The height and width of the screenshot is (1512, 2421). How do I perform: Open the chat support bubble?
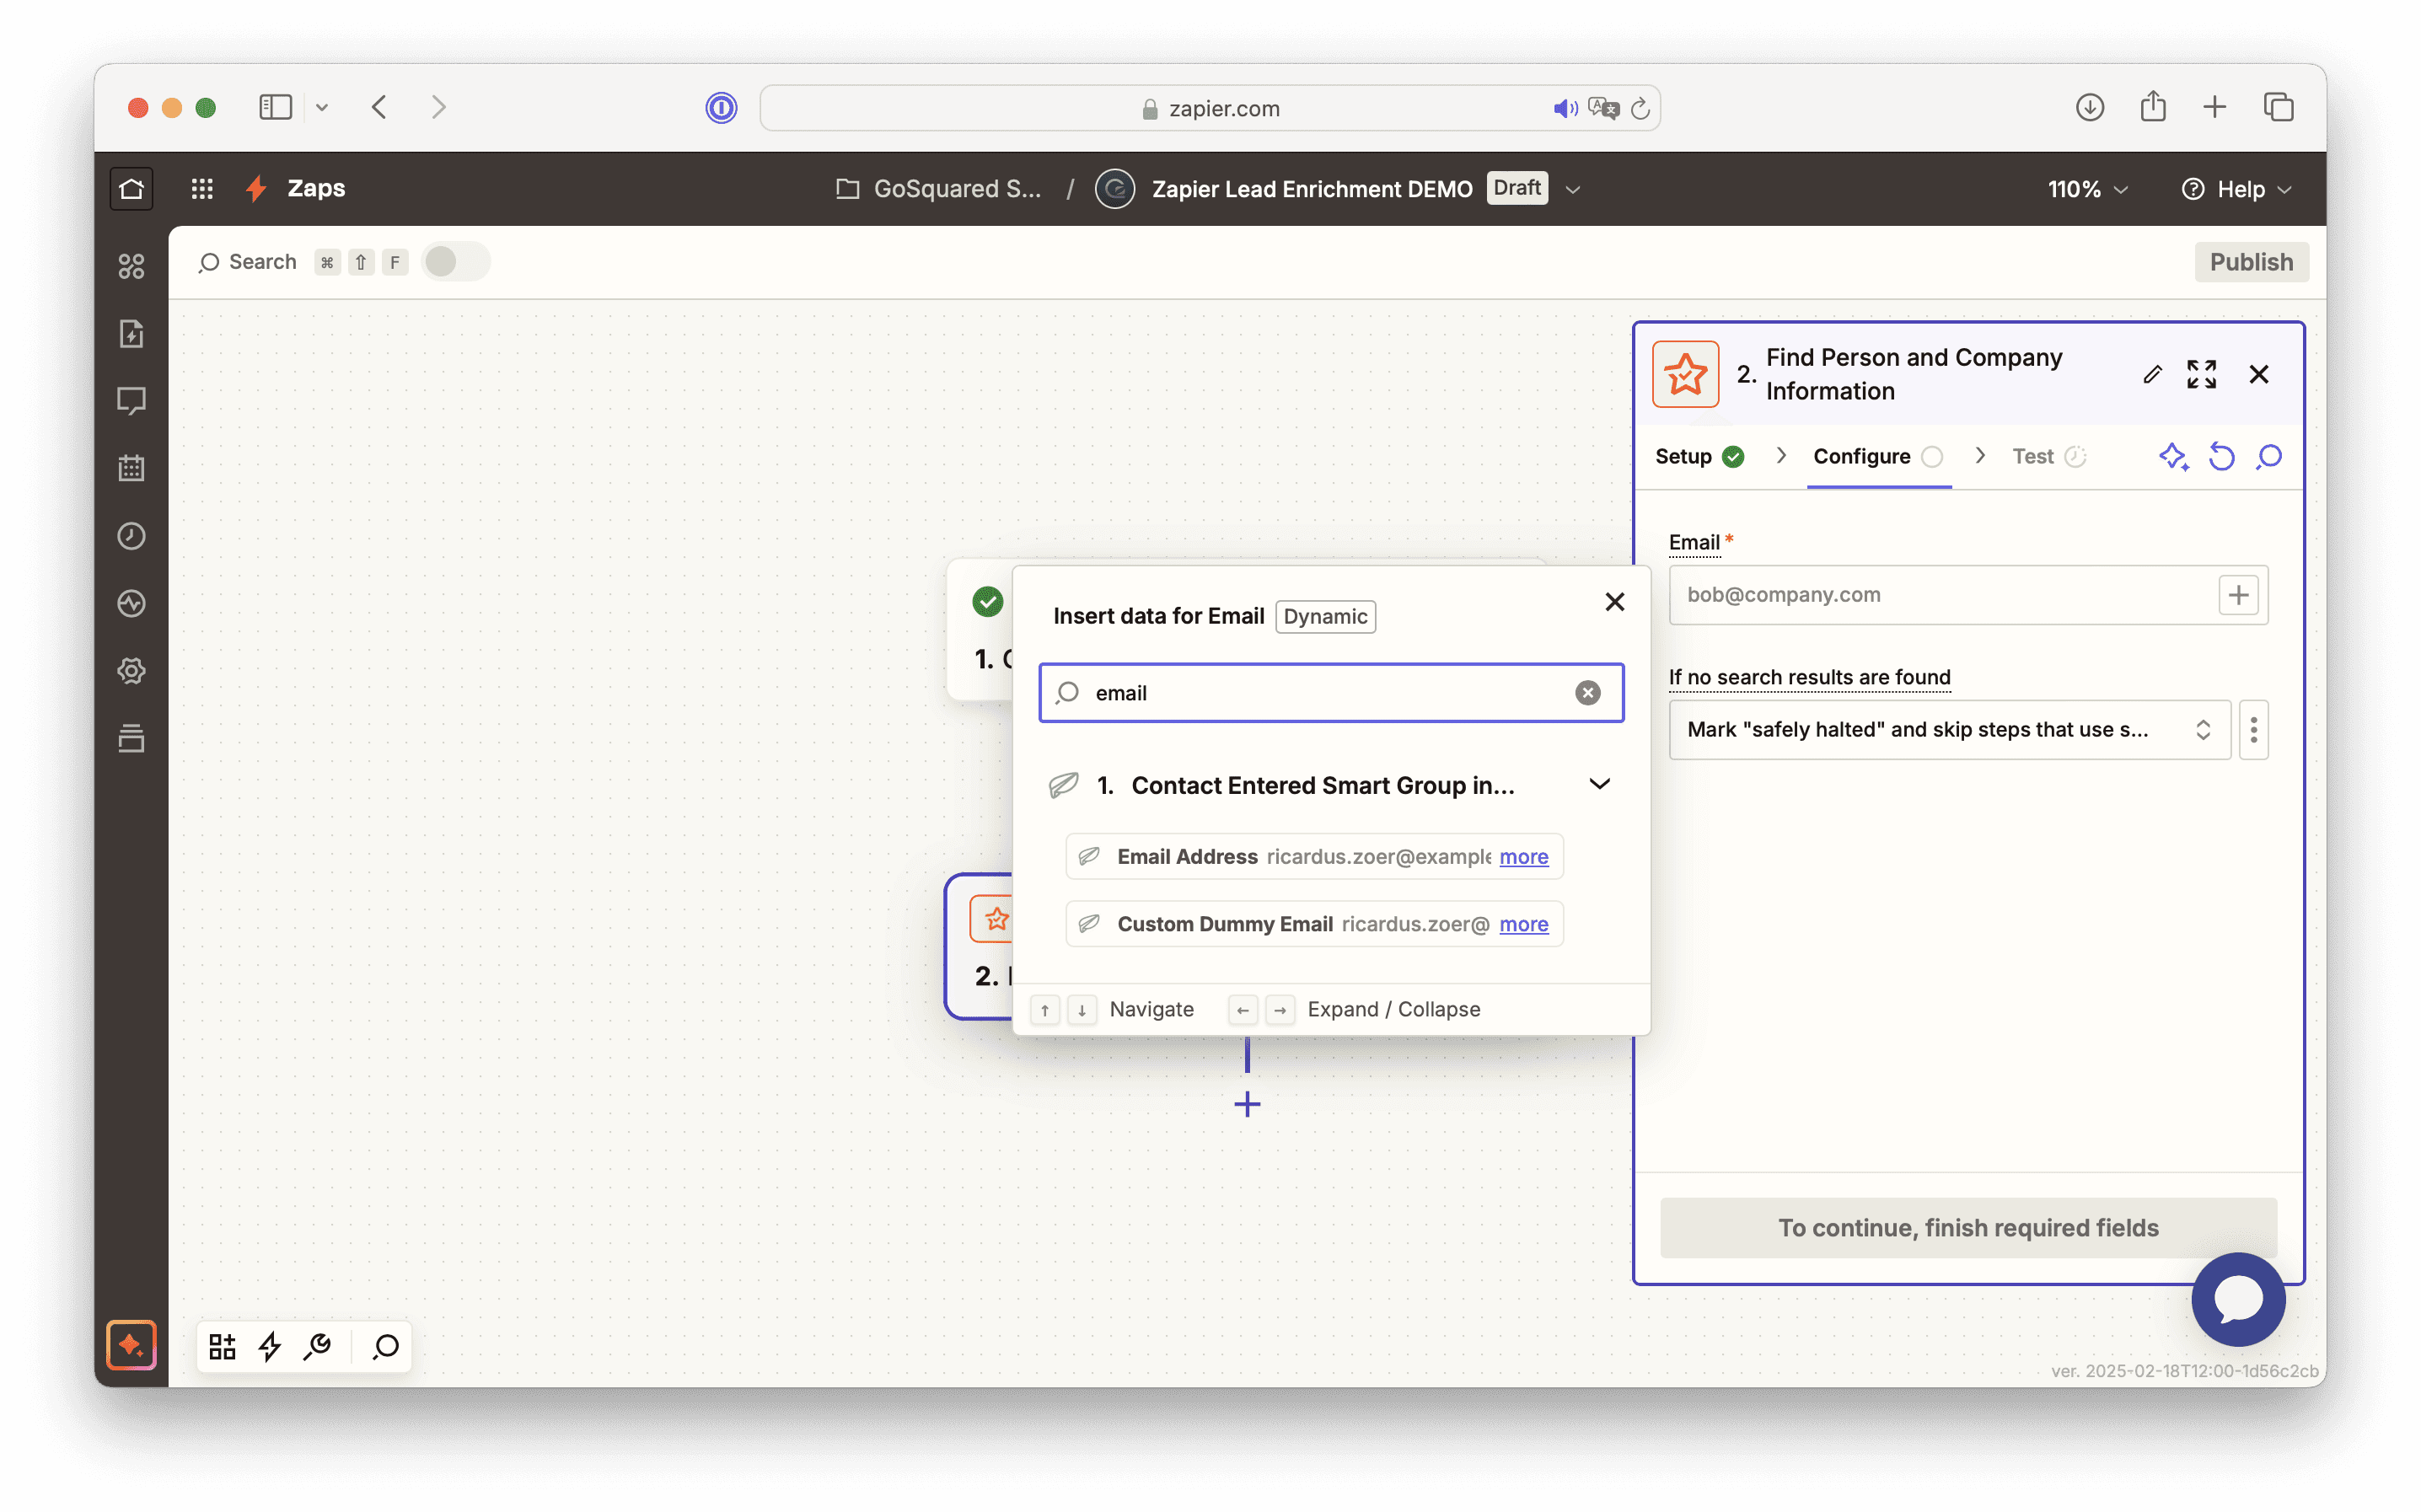click(x=2238, y=1299)
